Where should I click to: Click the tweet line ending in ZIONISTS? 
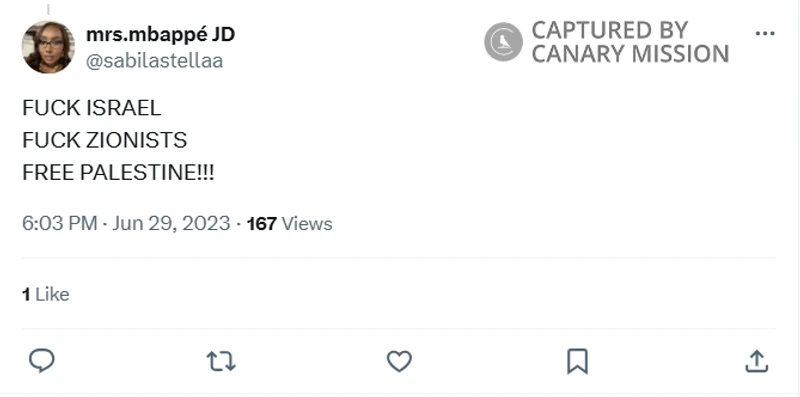point(105,140)
